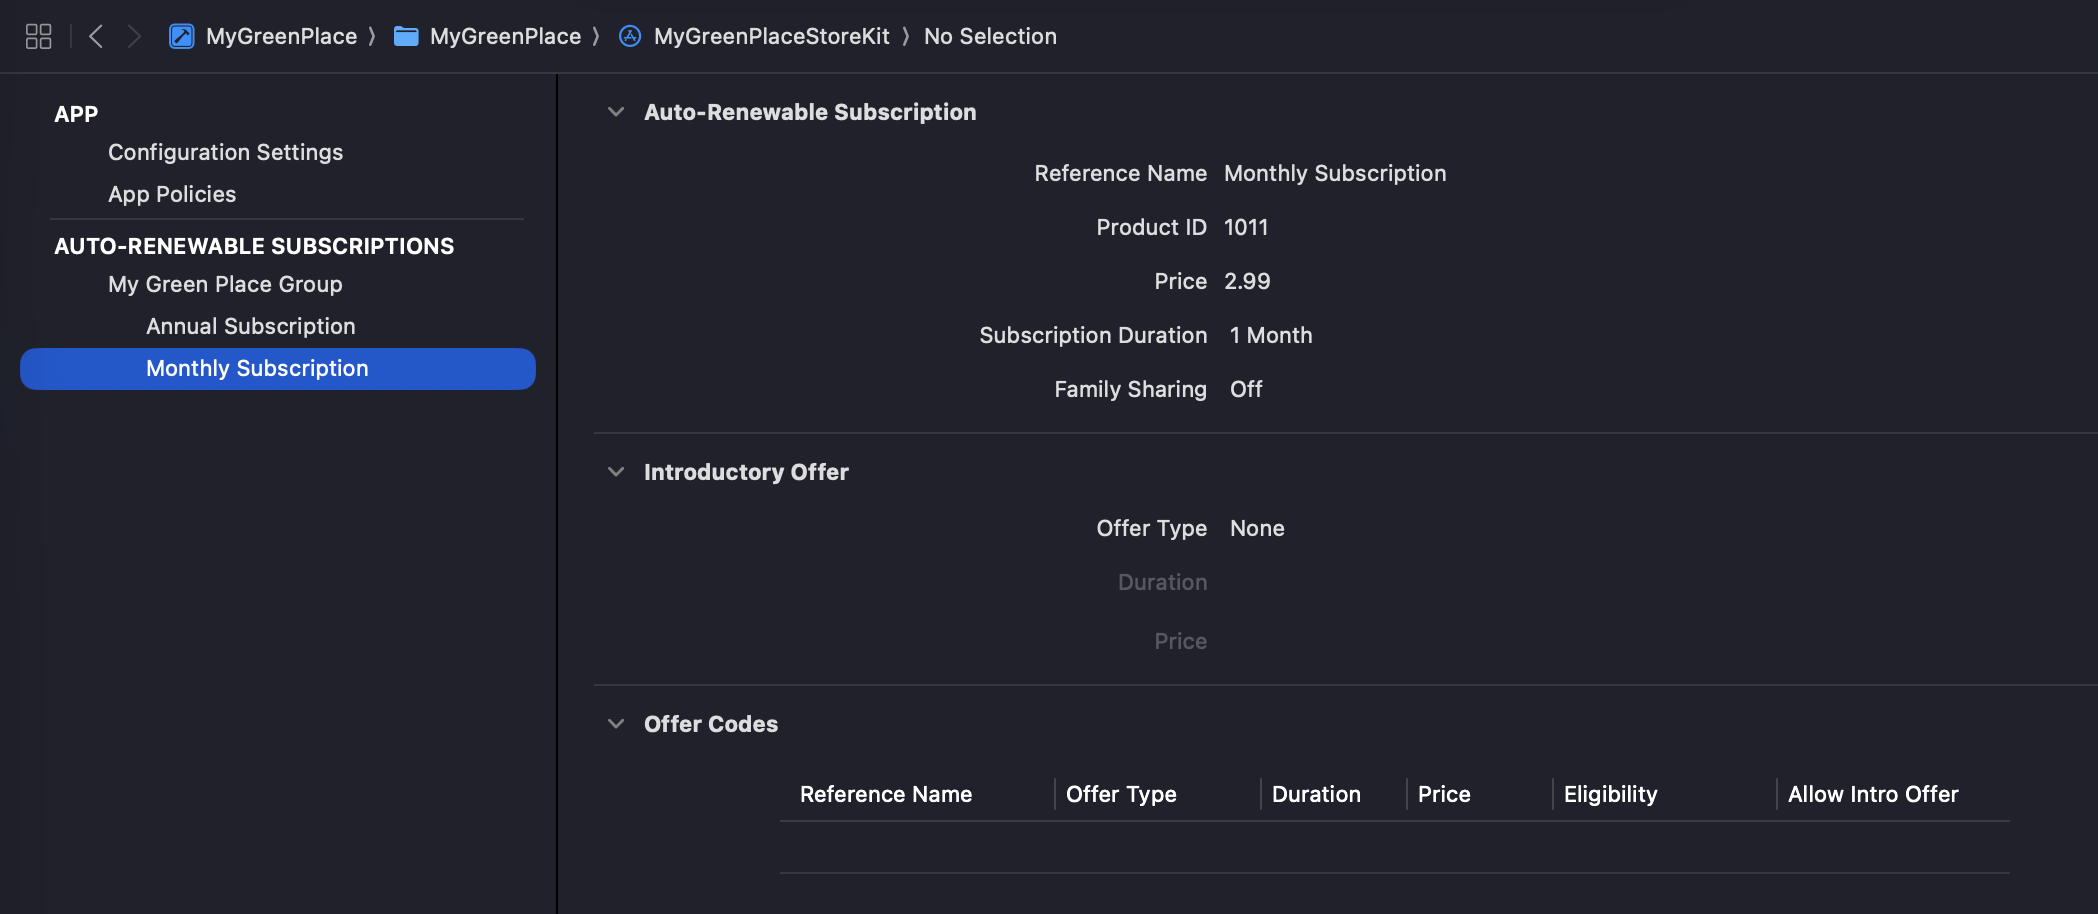
Task: Change the Offer Type from None
Action: pyautogui.click(x=1256, y=528)
